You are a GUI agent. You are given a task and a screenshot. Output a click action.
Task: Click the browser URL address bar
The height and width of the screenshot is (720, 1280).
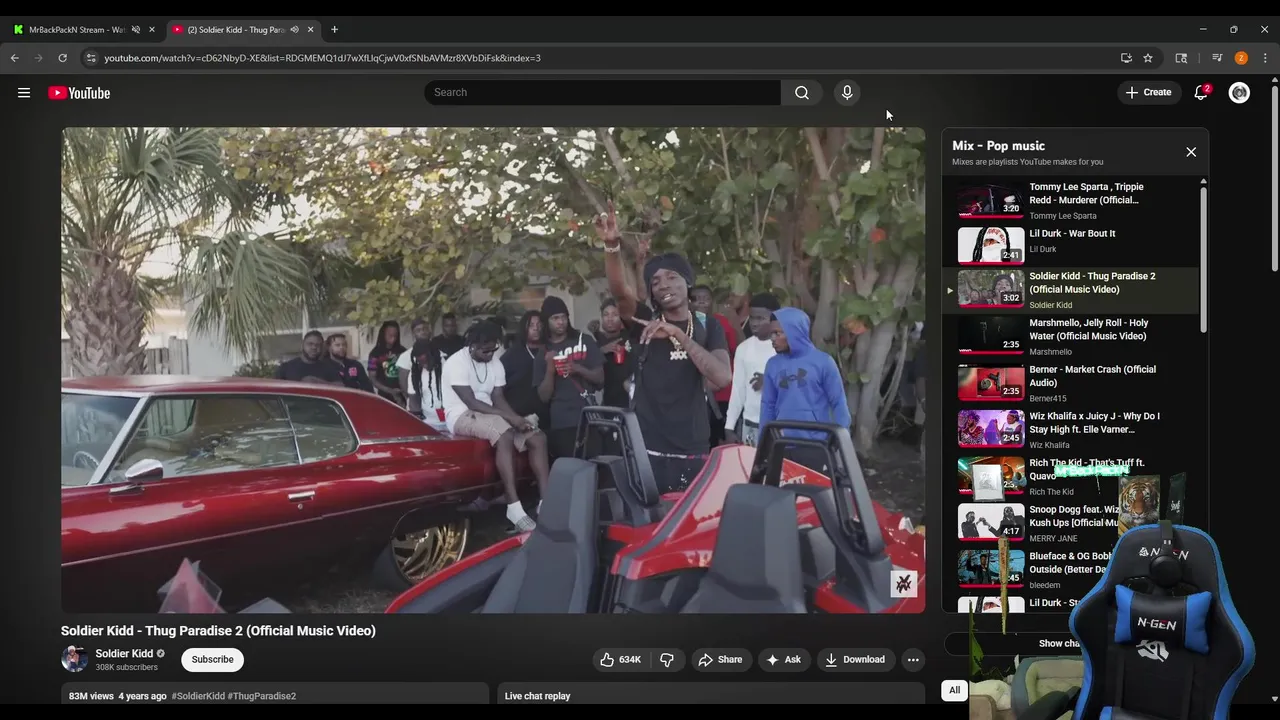600,58
